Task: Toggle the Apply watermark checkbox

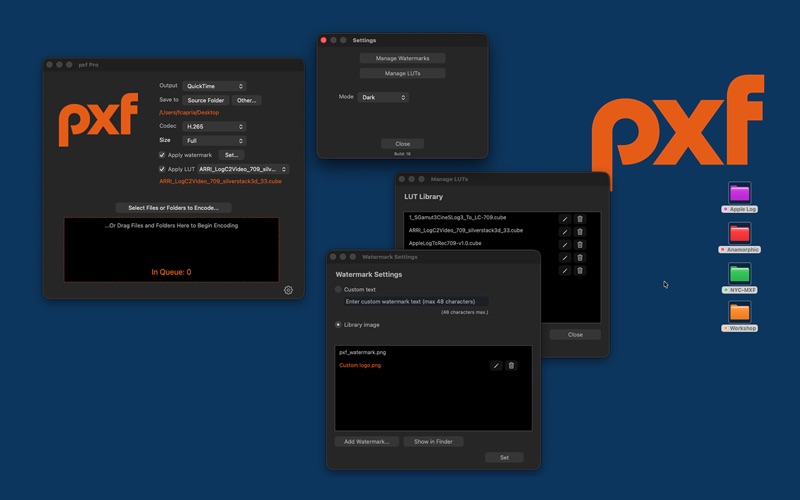Action: [162, 155]
